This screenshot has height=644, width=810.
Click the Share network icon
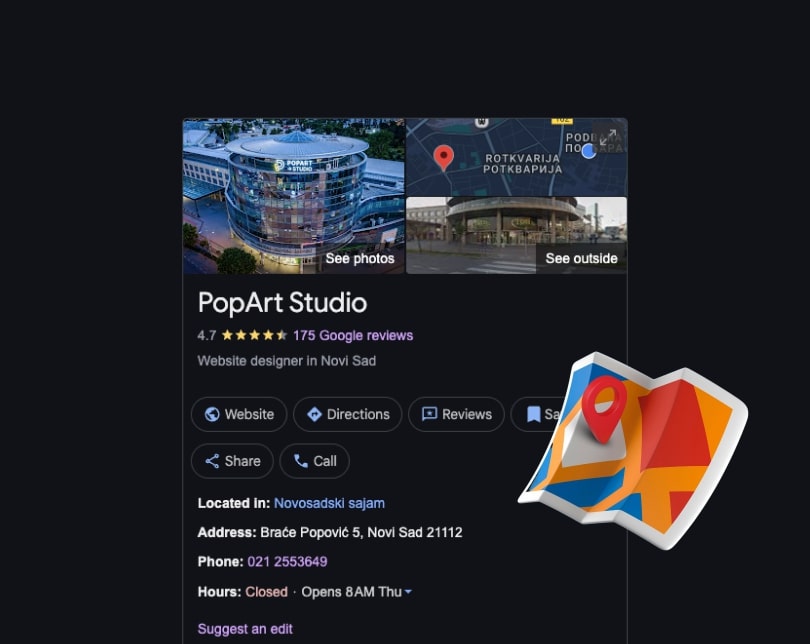click(x=212, y=461)
